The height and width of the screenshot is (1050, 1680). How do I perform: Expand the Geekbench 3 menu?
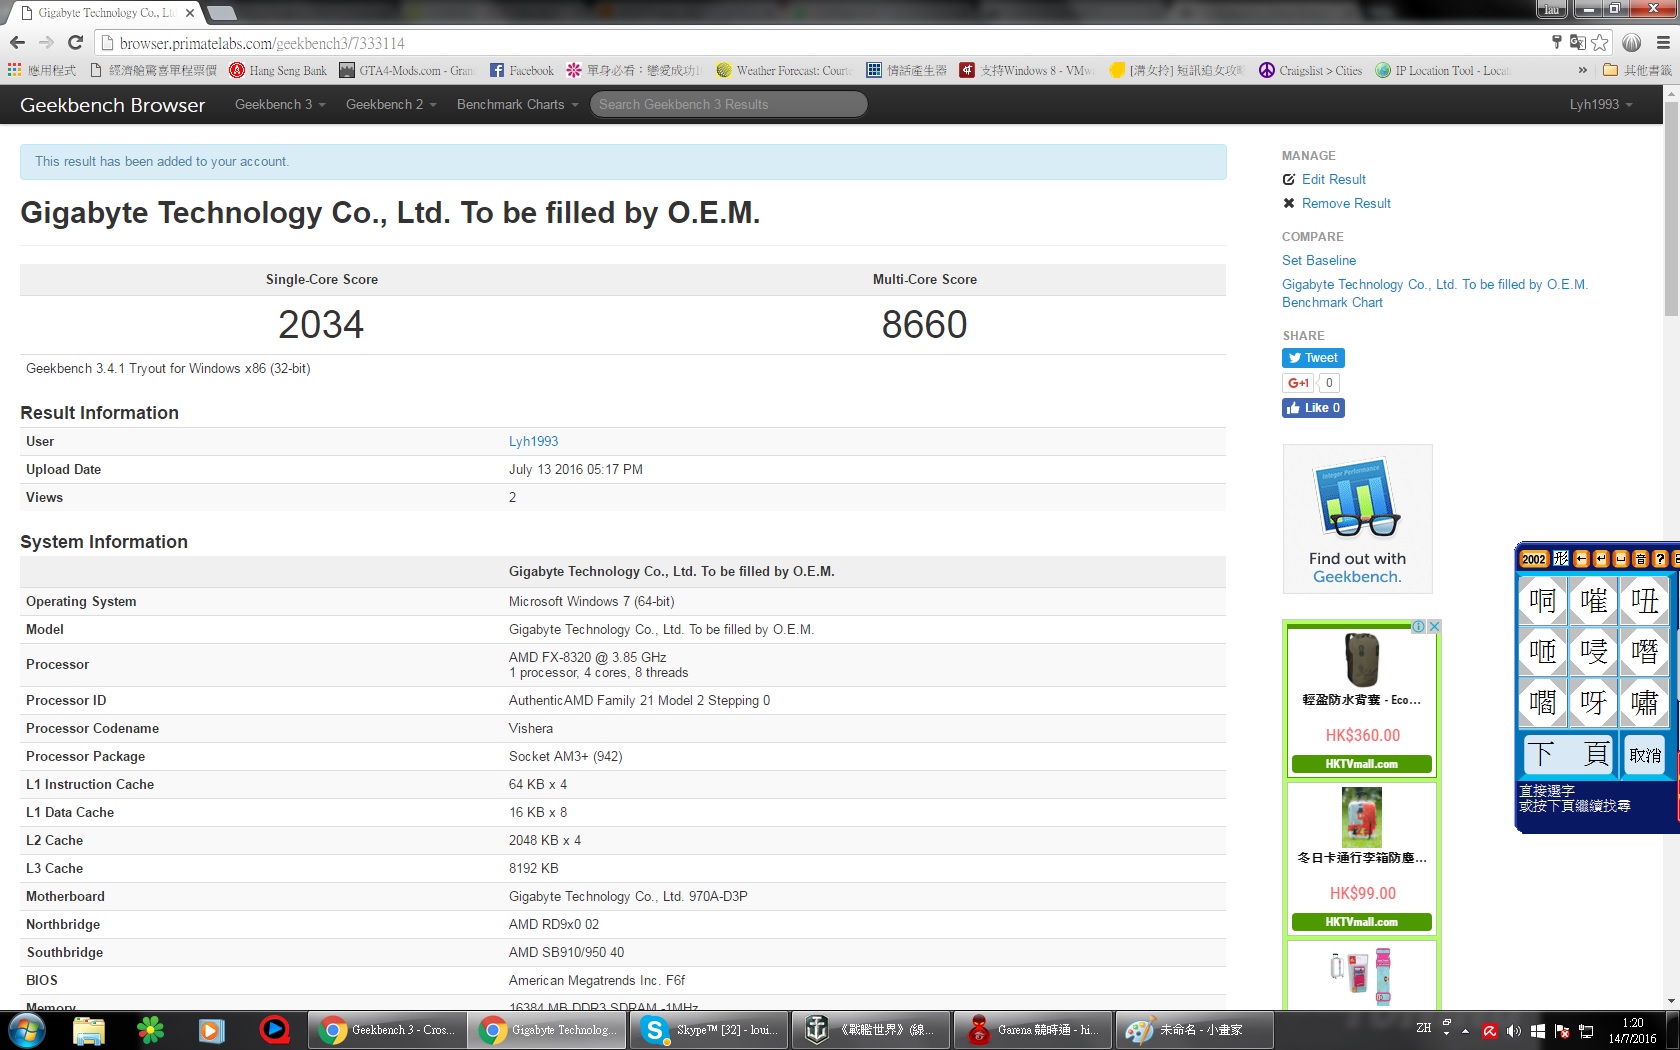[x=280, y=104]
